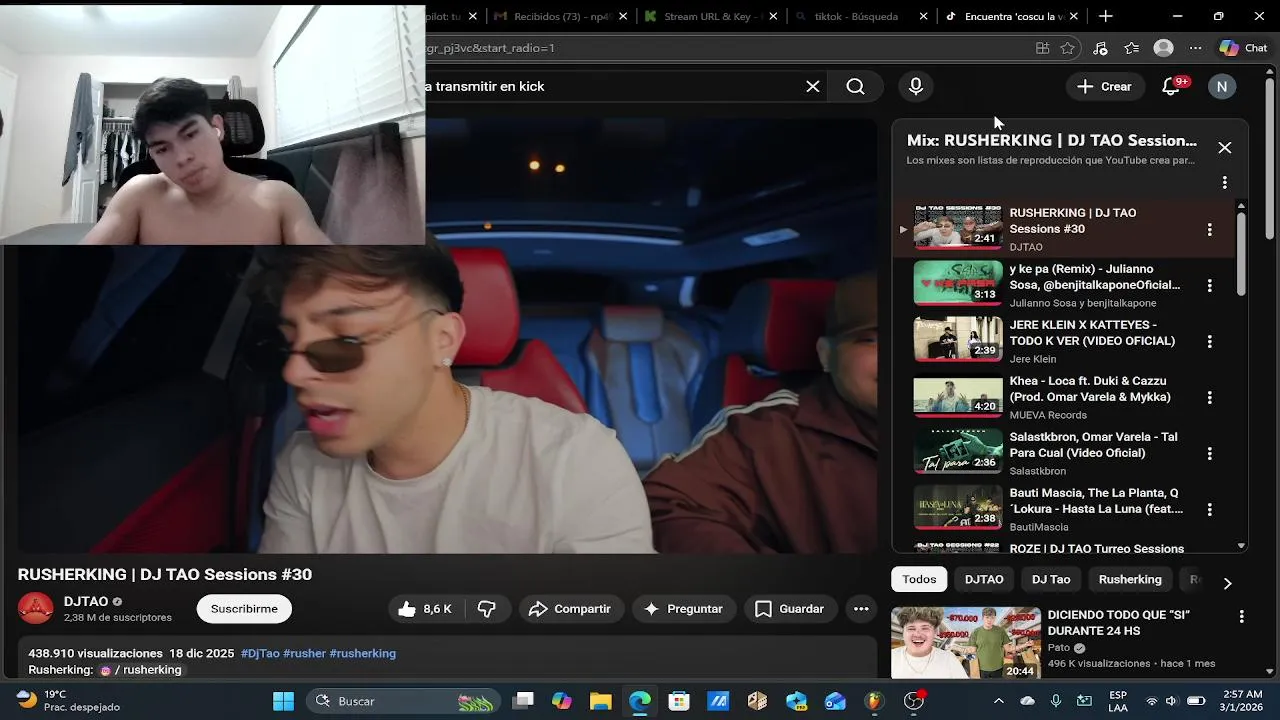Clear the YouTube search box text
This screenshot has height=720, width=1280.
point(813,87)
